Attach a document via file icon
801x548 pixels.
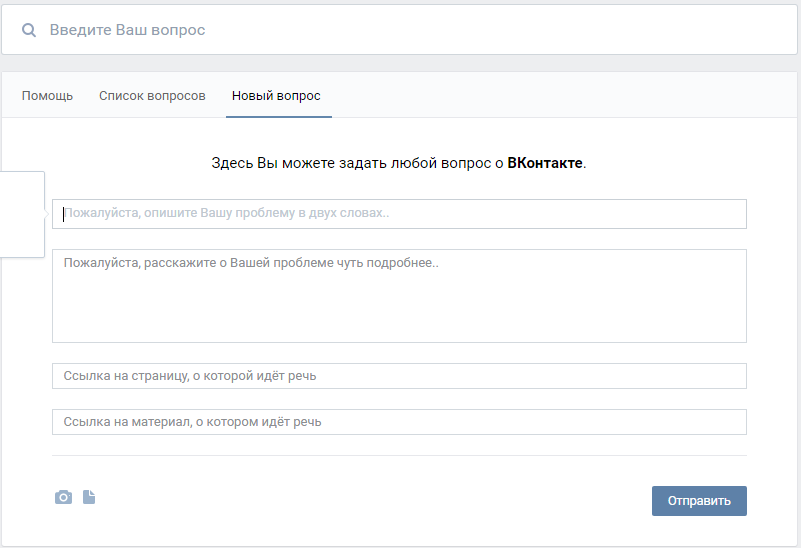[x=89, y=497]
